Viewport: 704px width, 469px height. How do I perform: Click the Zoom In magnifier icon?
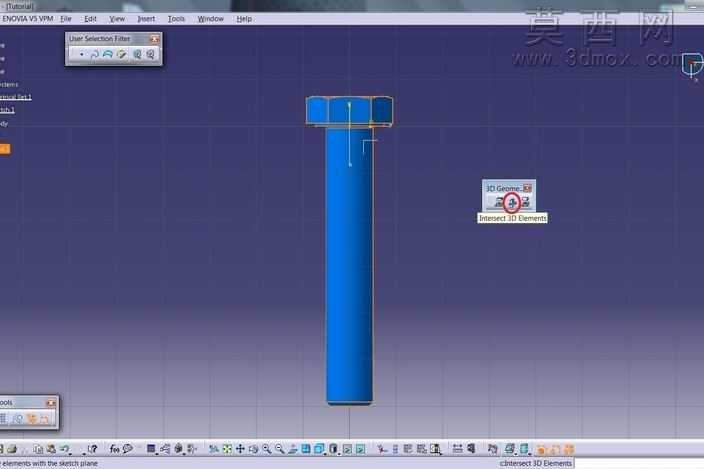pyautogui.click(x=266, y=449)
